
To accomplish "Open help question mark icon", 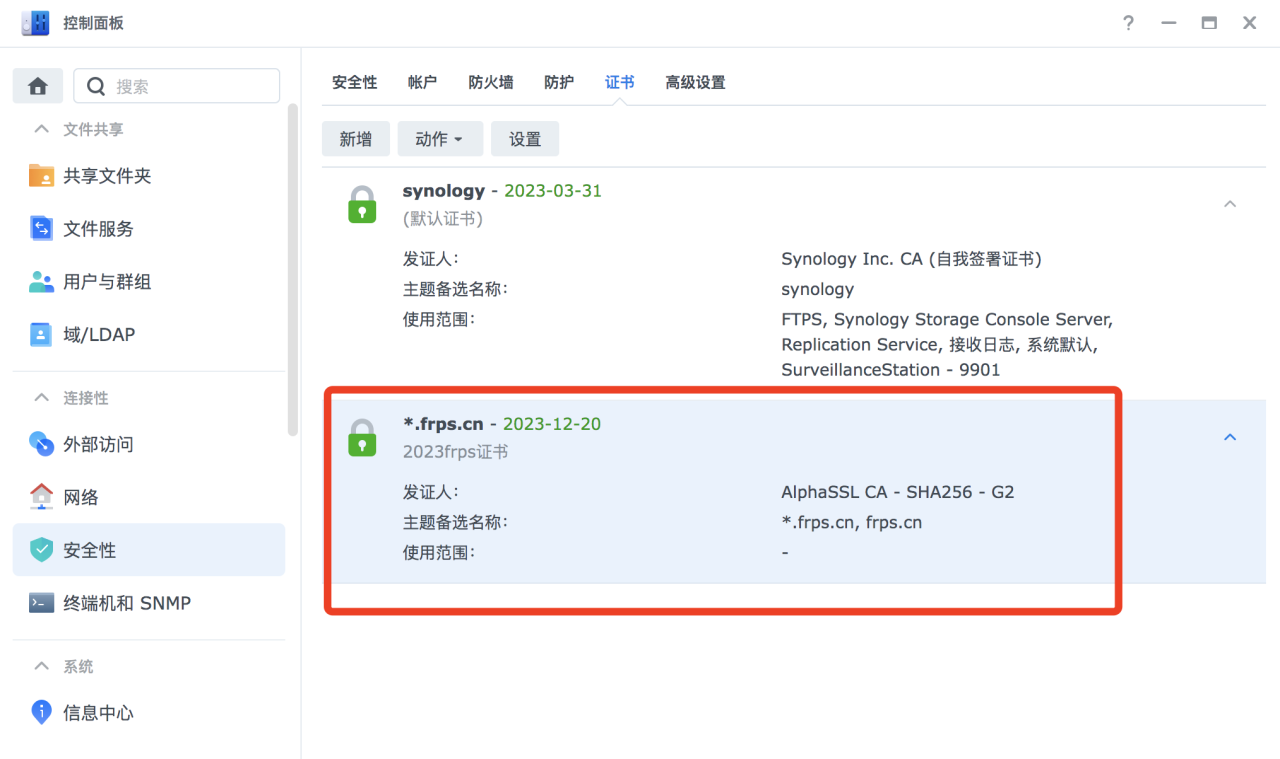I will (x=1129, y=23).
